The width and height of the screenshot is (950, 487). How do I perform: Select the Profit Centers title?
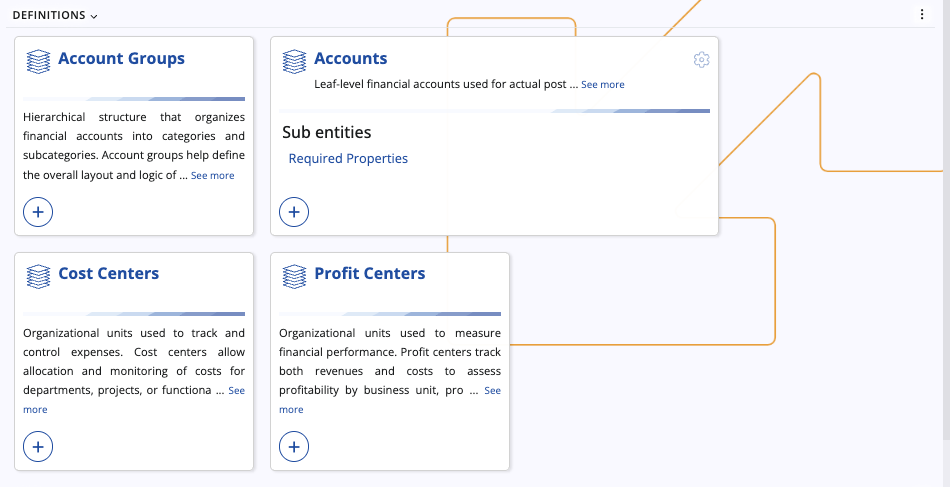tap(369, 274)
